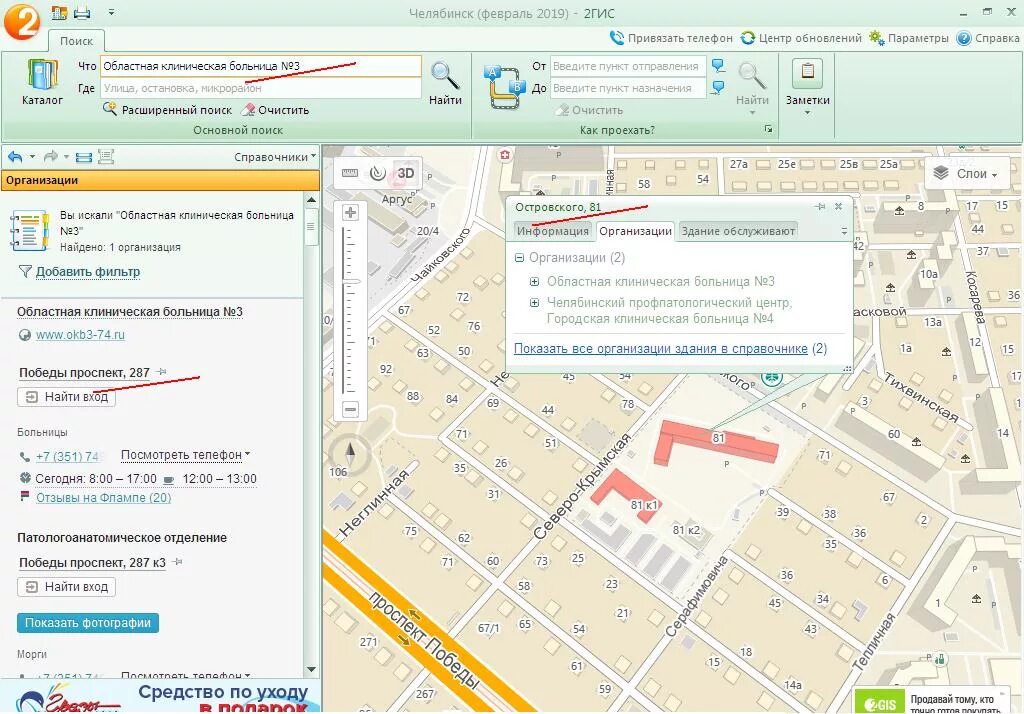Image resolution: width=1024 pixels, height=714 pixels.
Task: Click the map zoom slider handle
Action: 351,282
